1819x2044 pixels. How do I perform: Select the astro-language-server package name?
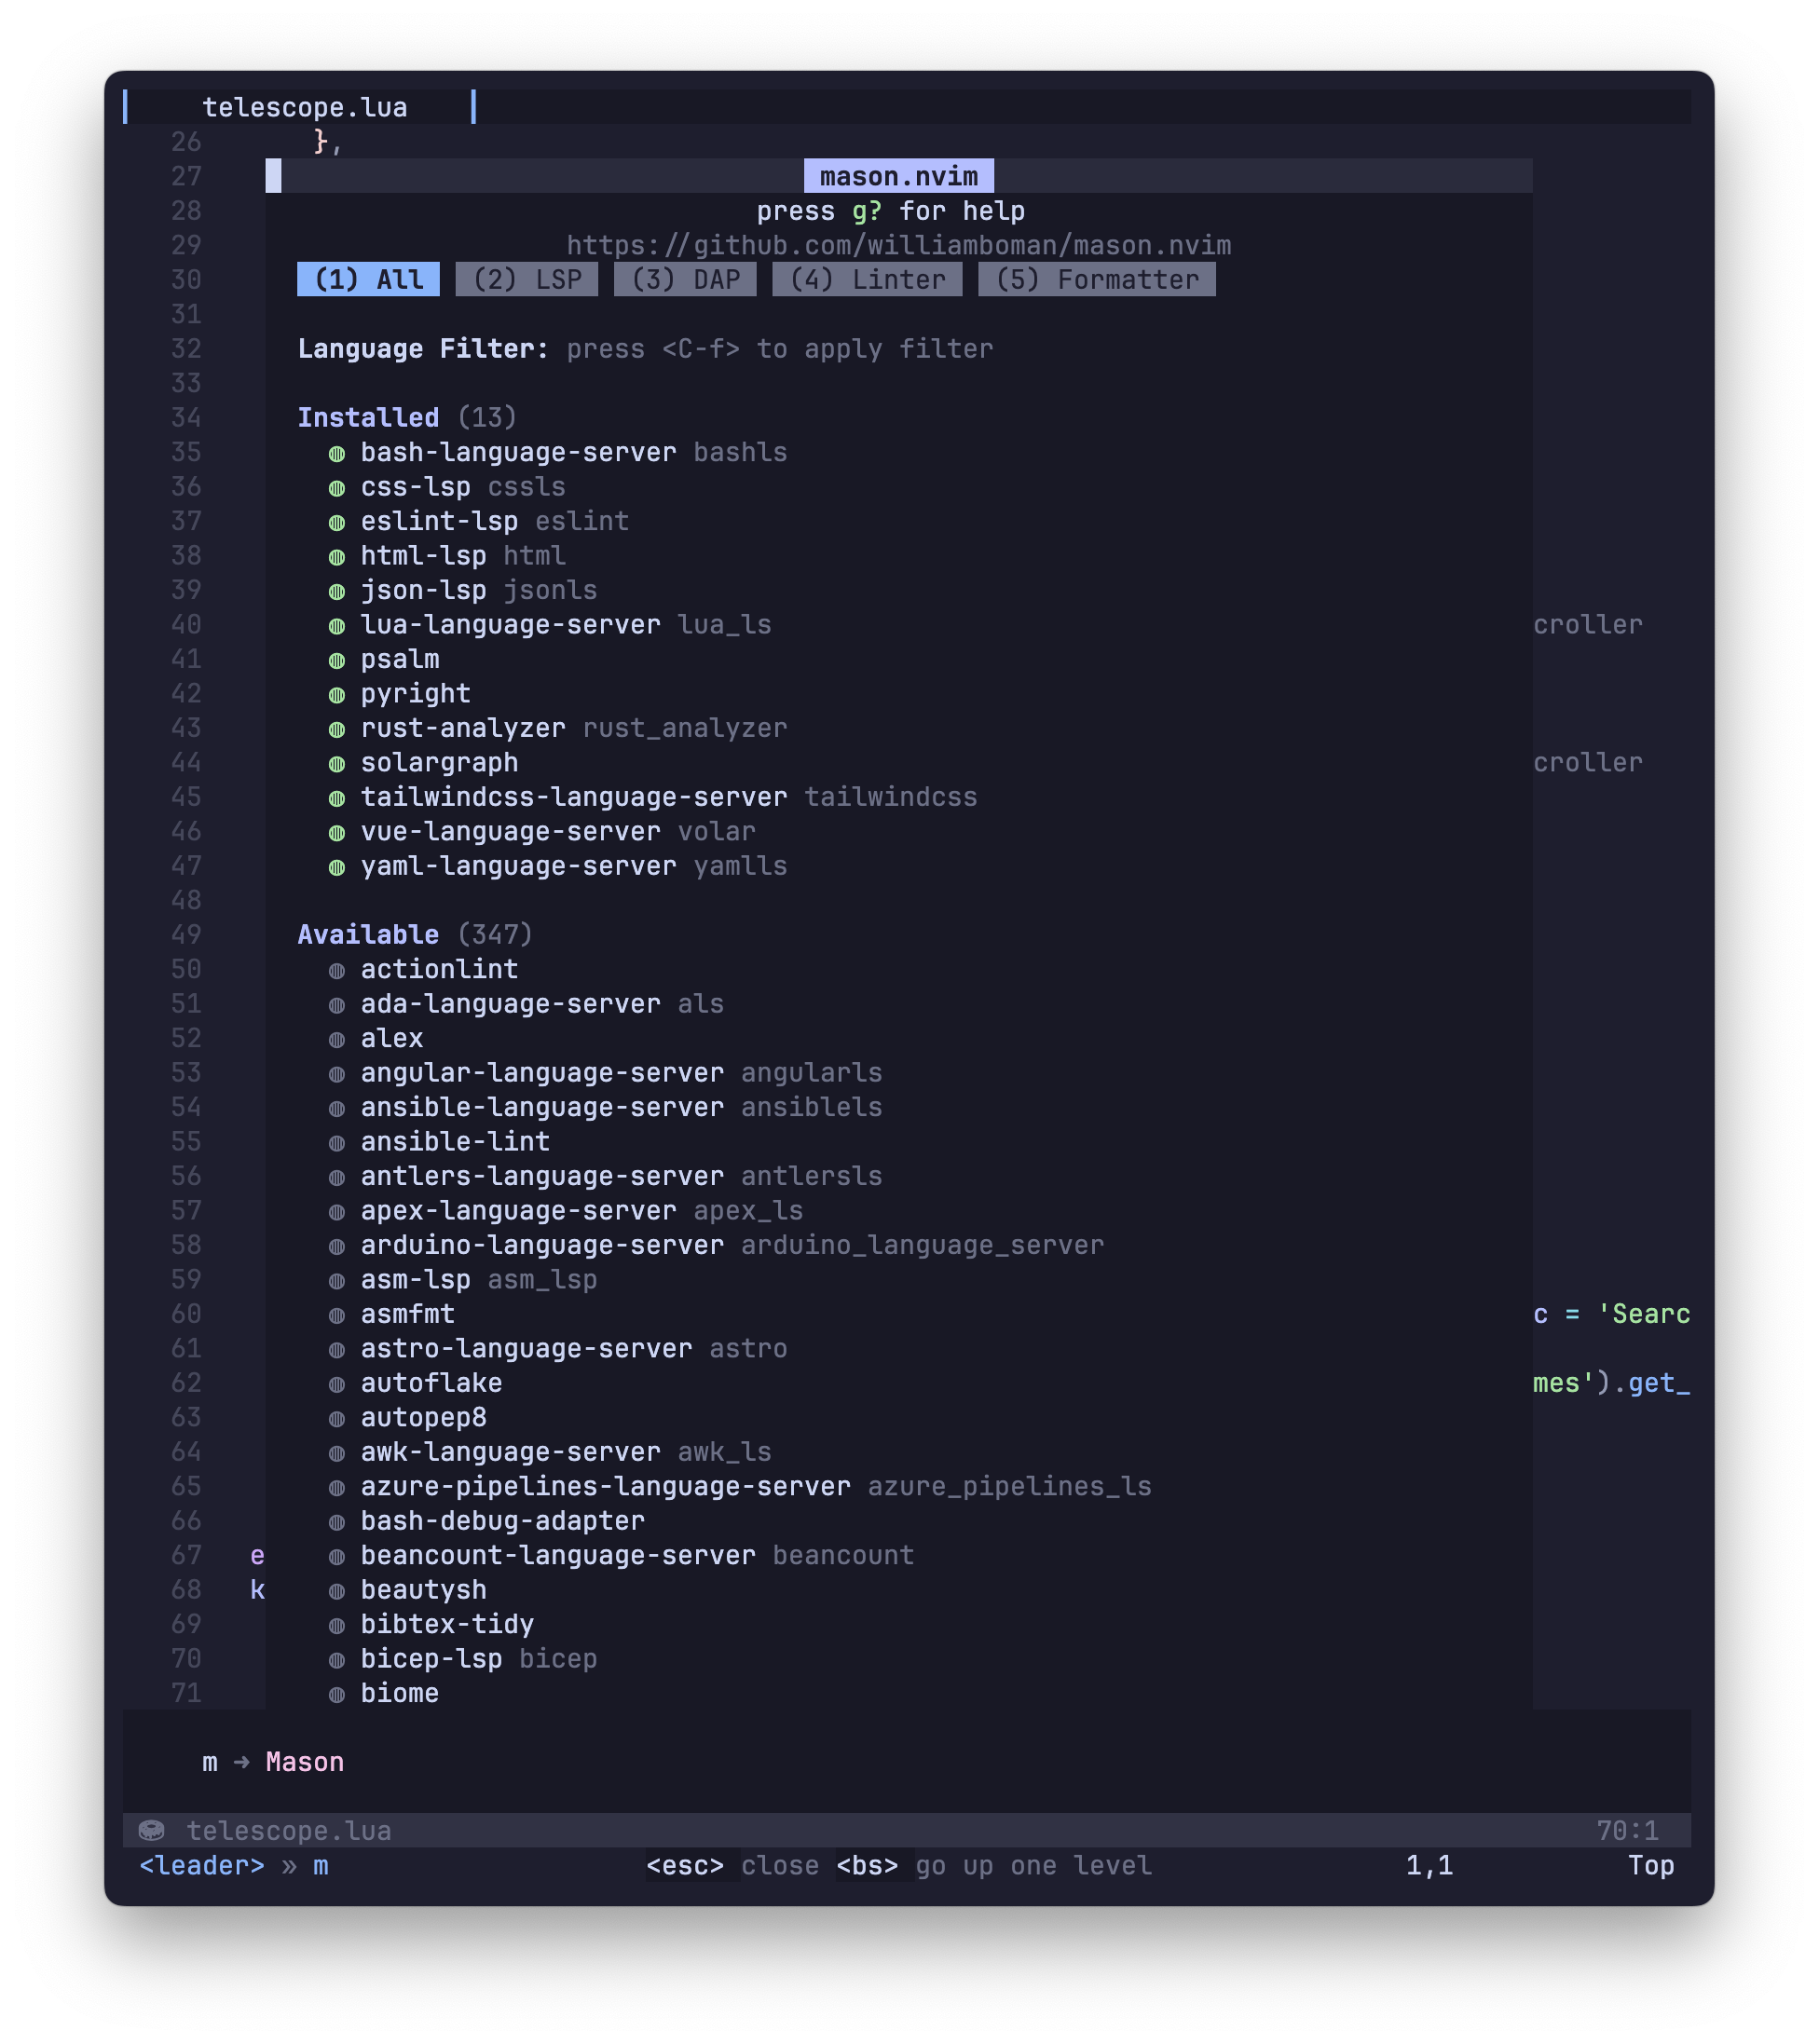pos(526,1348)
